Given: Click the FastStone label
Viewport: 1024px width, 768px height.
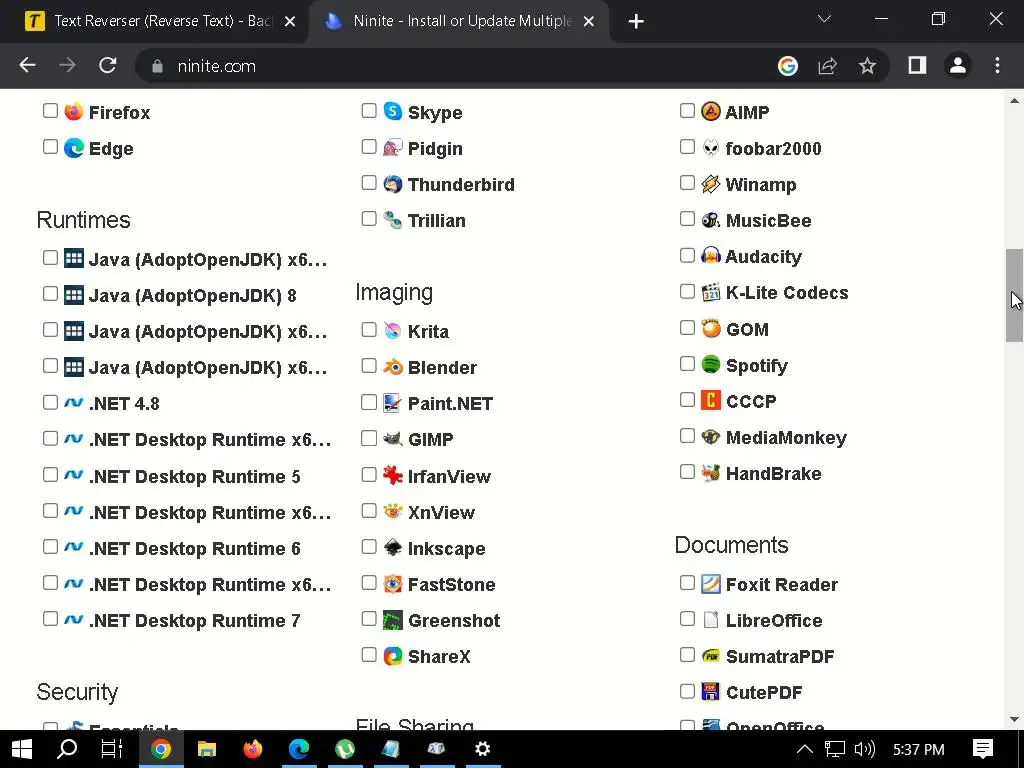Looking at the screenshot, I should (451, 584).
